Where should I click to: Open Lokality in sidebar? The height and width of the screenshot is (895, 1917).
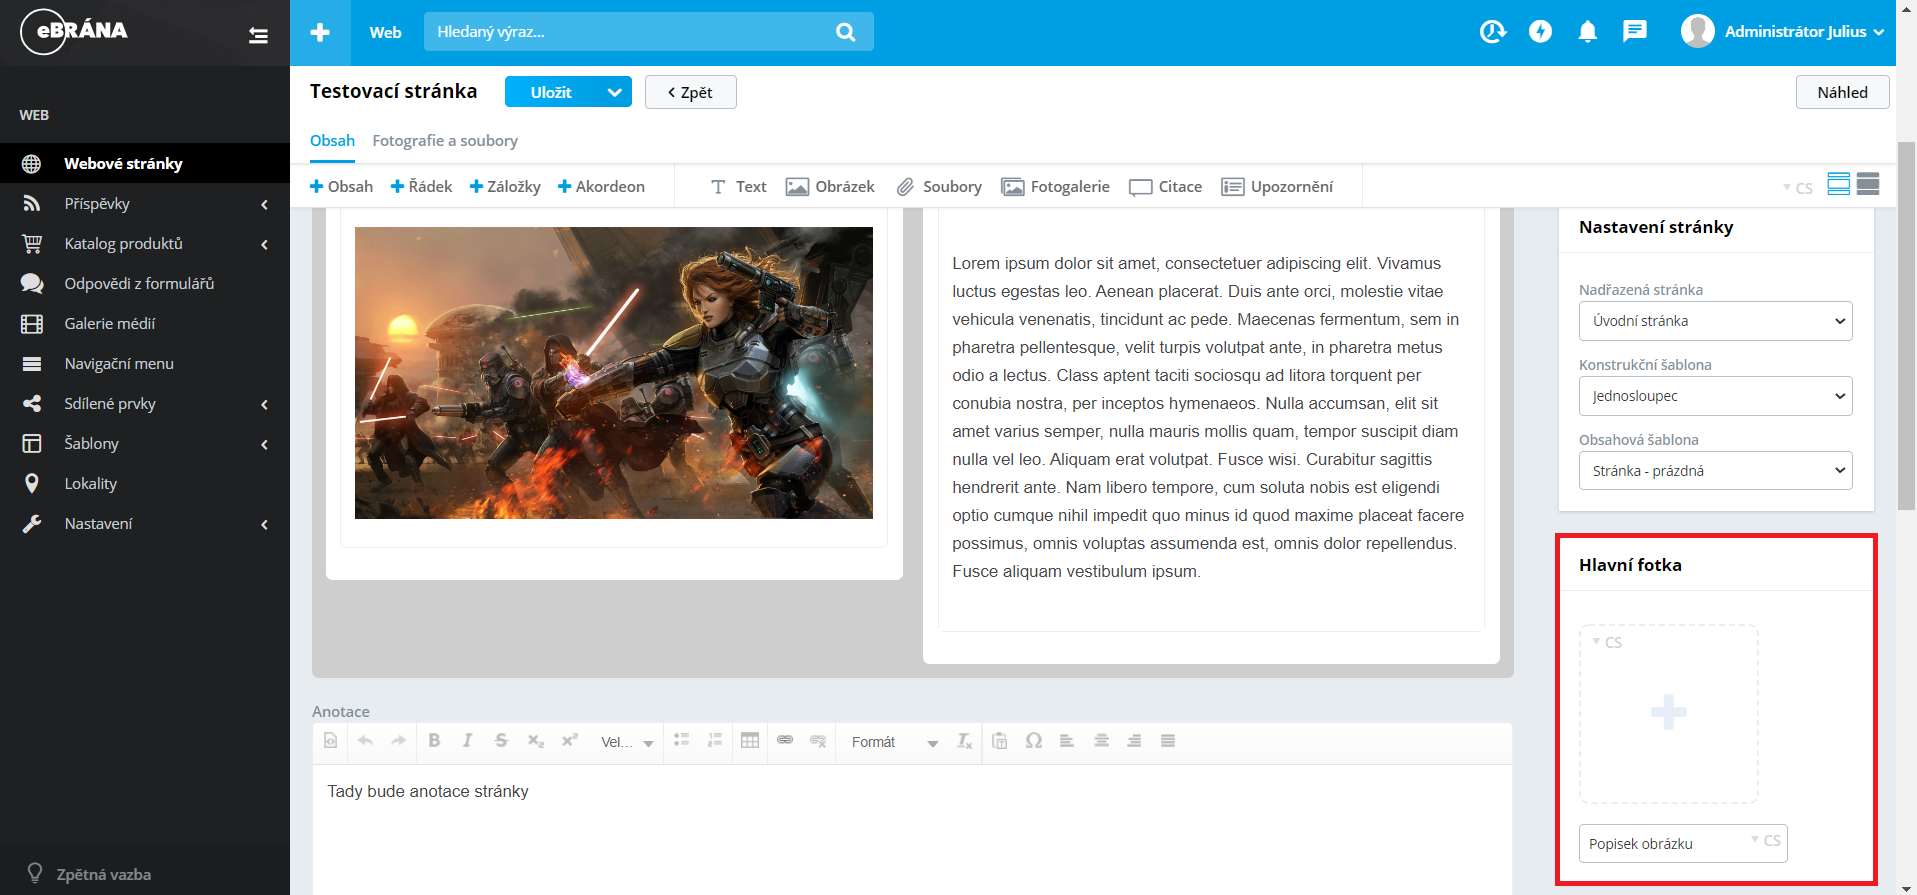[x=145, y=484]
